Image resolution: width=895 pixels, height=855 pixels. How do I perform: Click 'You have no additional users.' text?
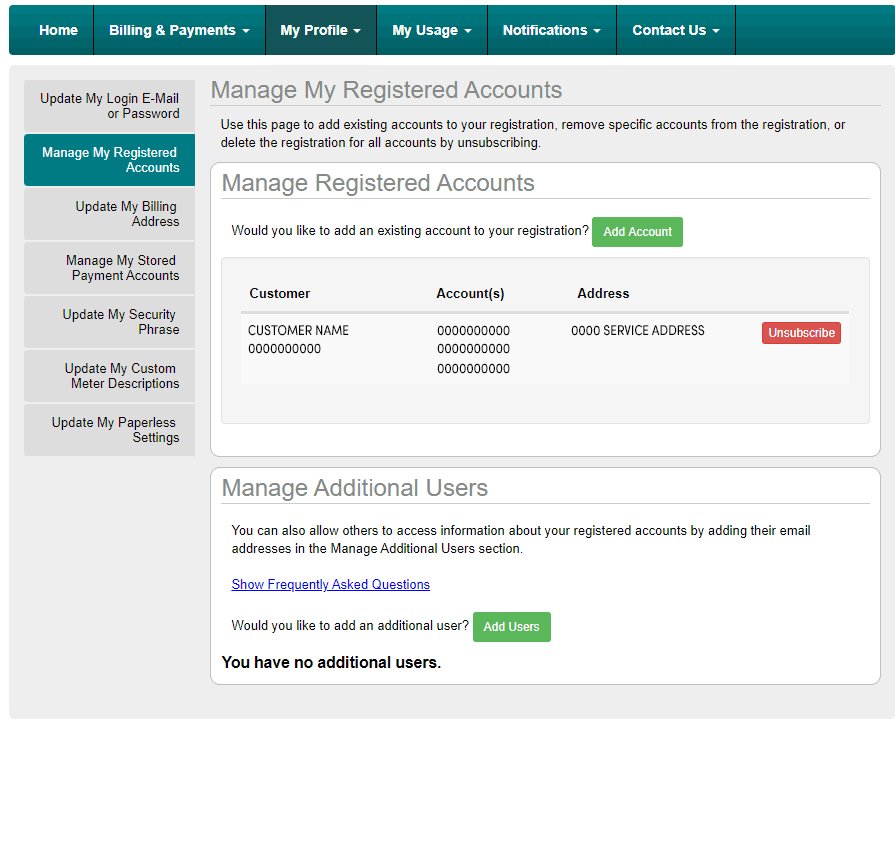pos(331,662)
